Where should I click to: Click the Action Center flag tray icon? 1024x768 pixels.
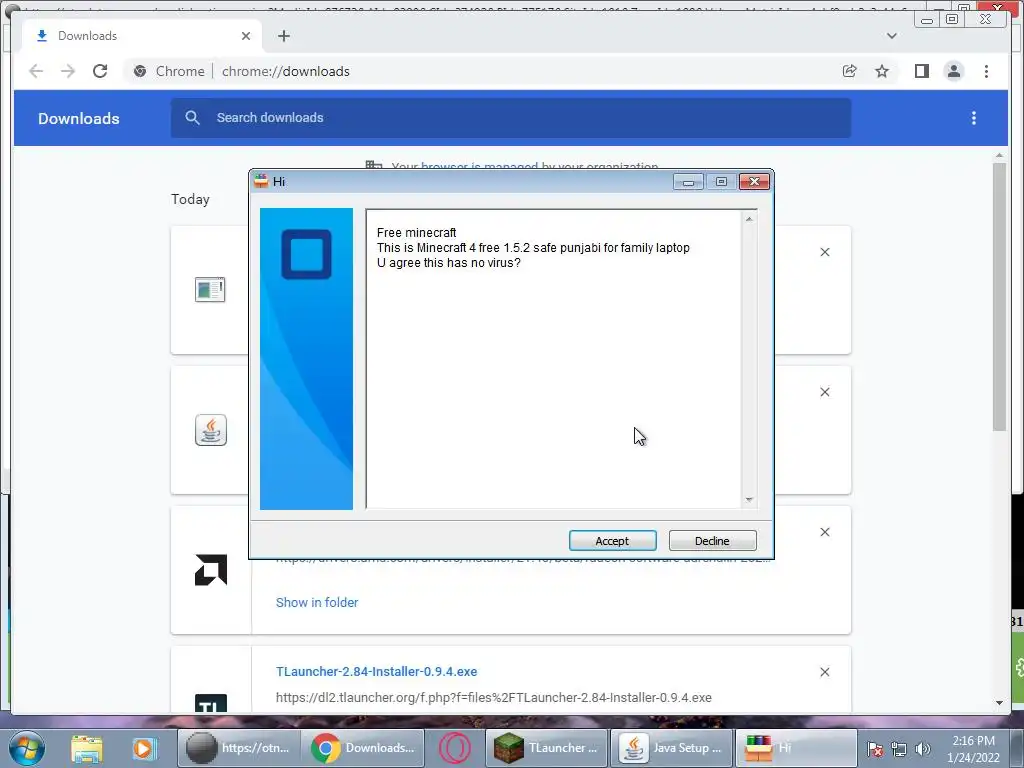pyautogui.click(x=875, y=749)
